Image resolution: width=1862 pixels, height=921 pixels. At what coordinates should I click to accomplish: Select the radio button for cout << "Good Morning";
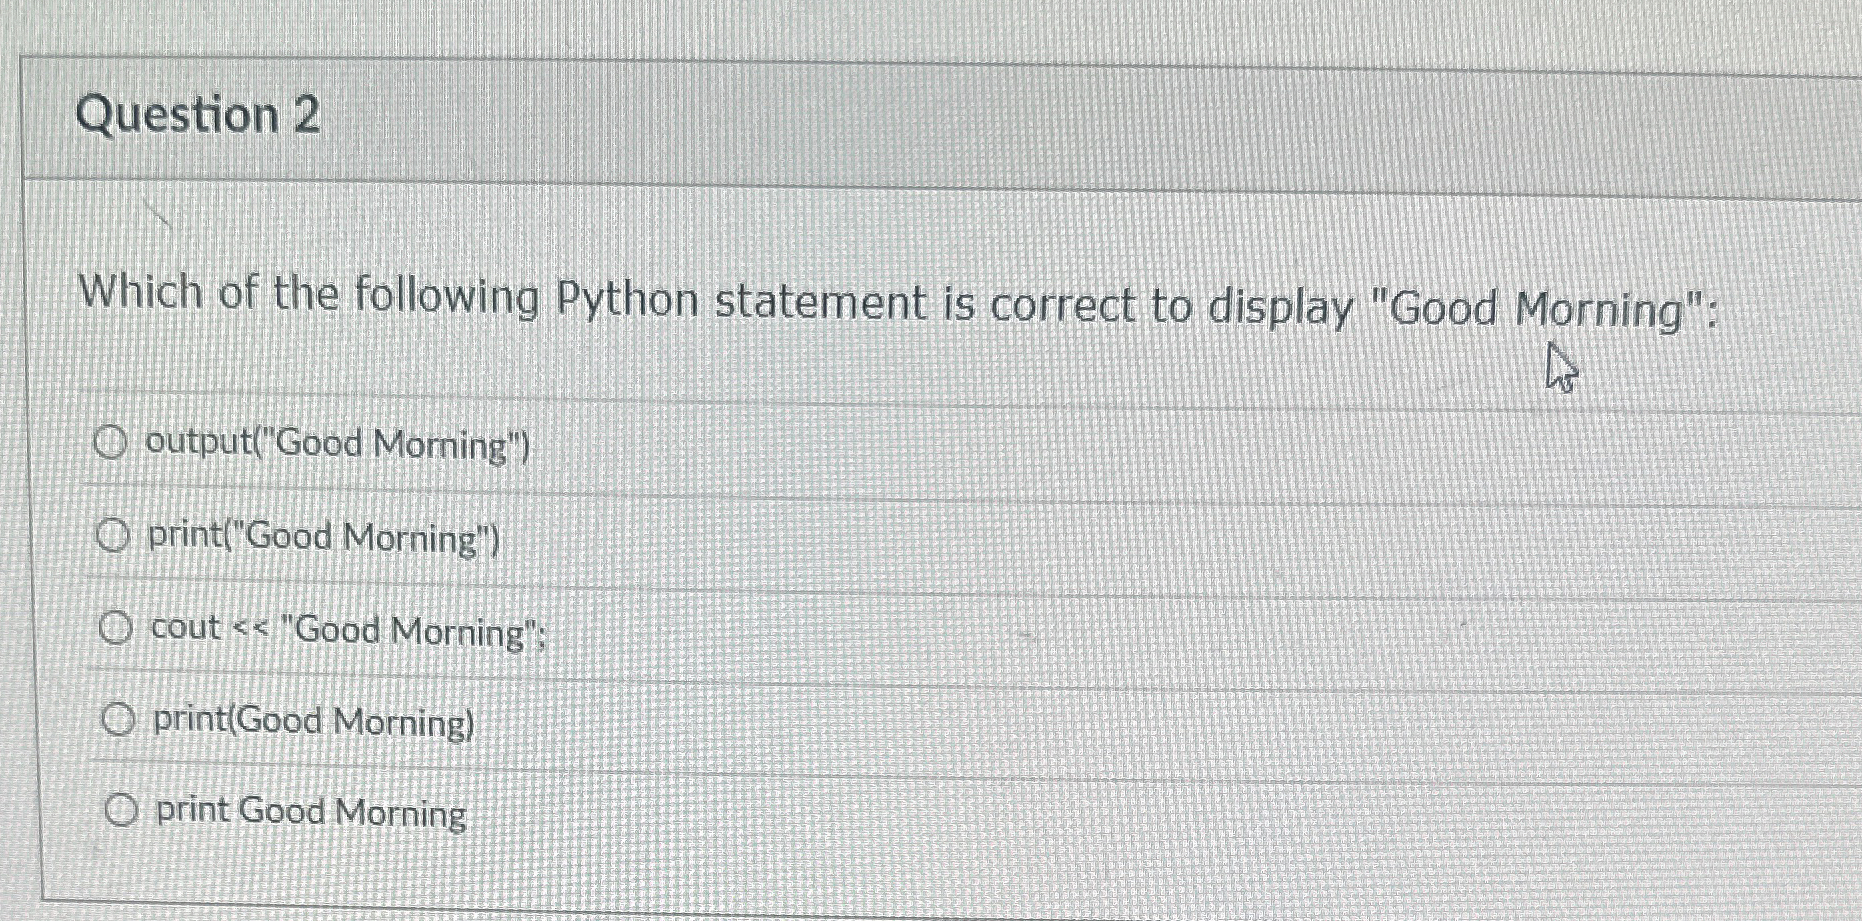(x=117, y=627)
